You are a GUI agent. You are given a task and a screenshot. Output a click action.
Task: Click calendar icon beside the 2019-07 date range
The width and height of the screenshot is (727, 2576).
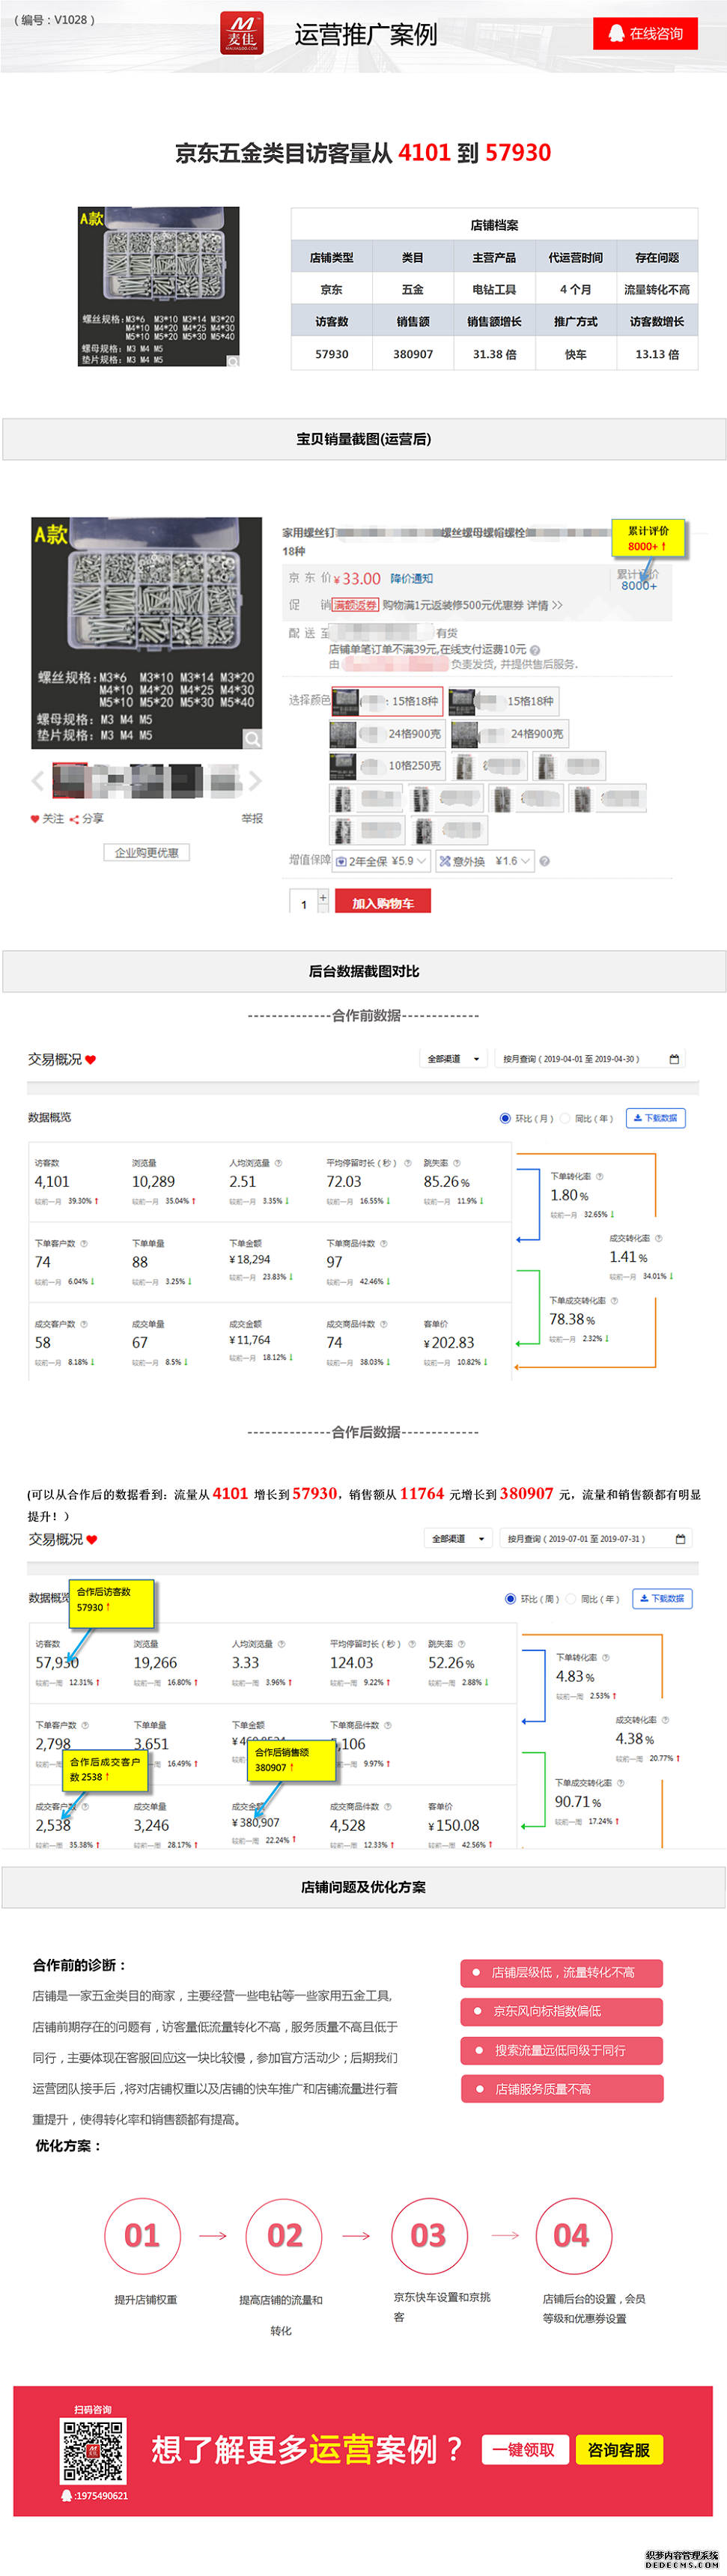point(681,1539)
